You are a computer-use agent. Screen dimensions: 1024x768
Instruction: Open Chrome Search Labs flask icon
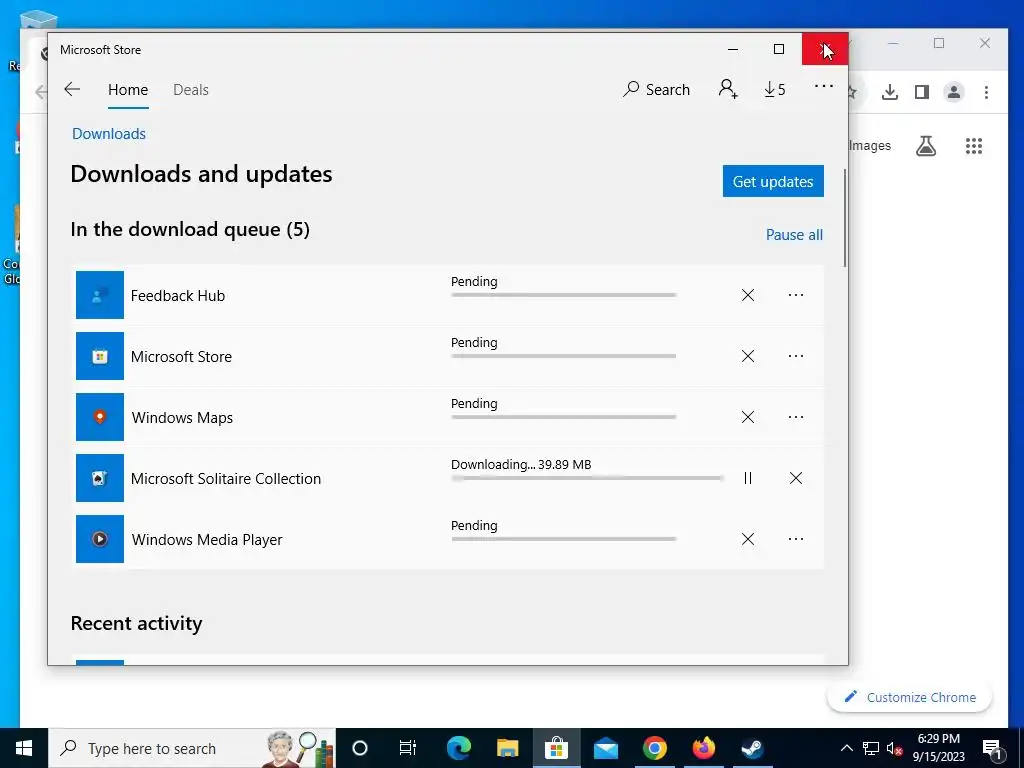tap(926, 146)
